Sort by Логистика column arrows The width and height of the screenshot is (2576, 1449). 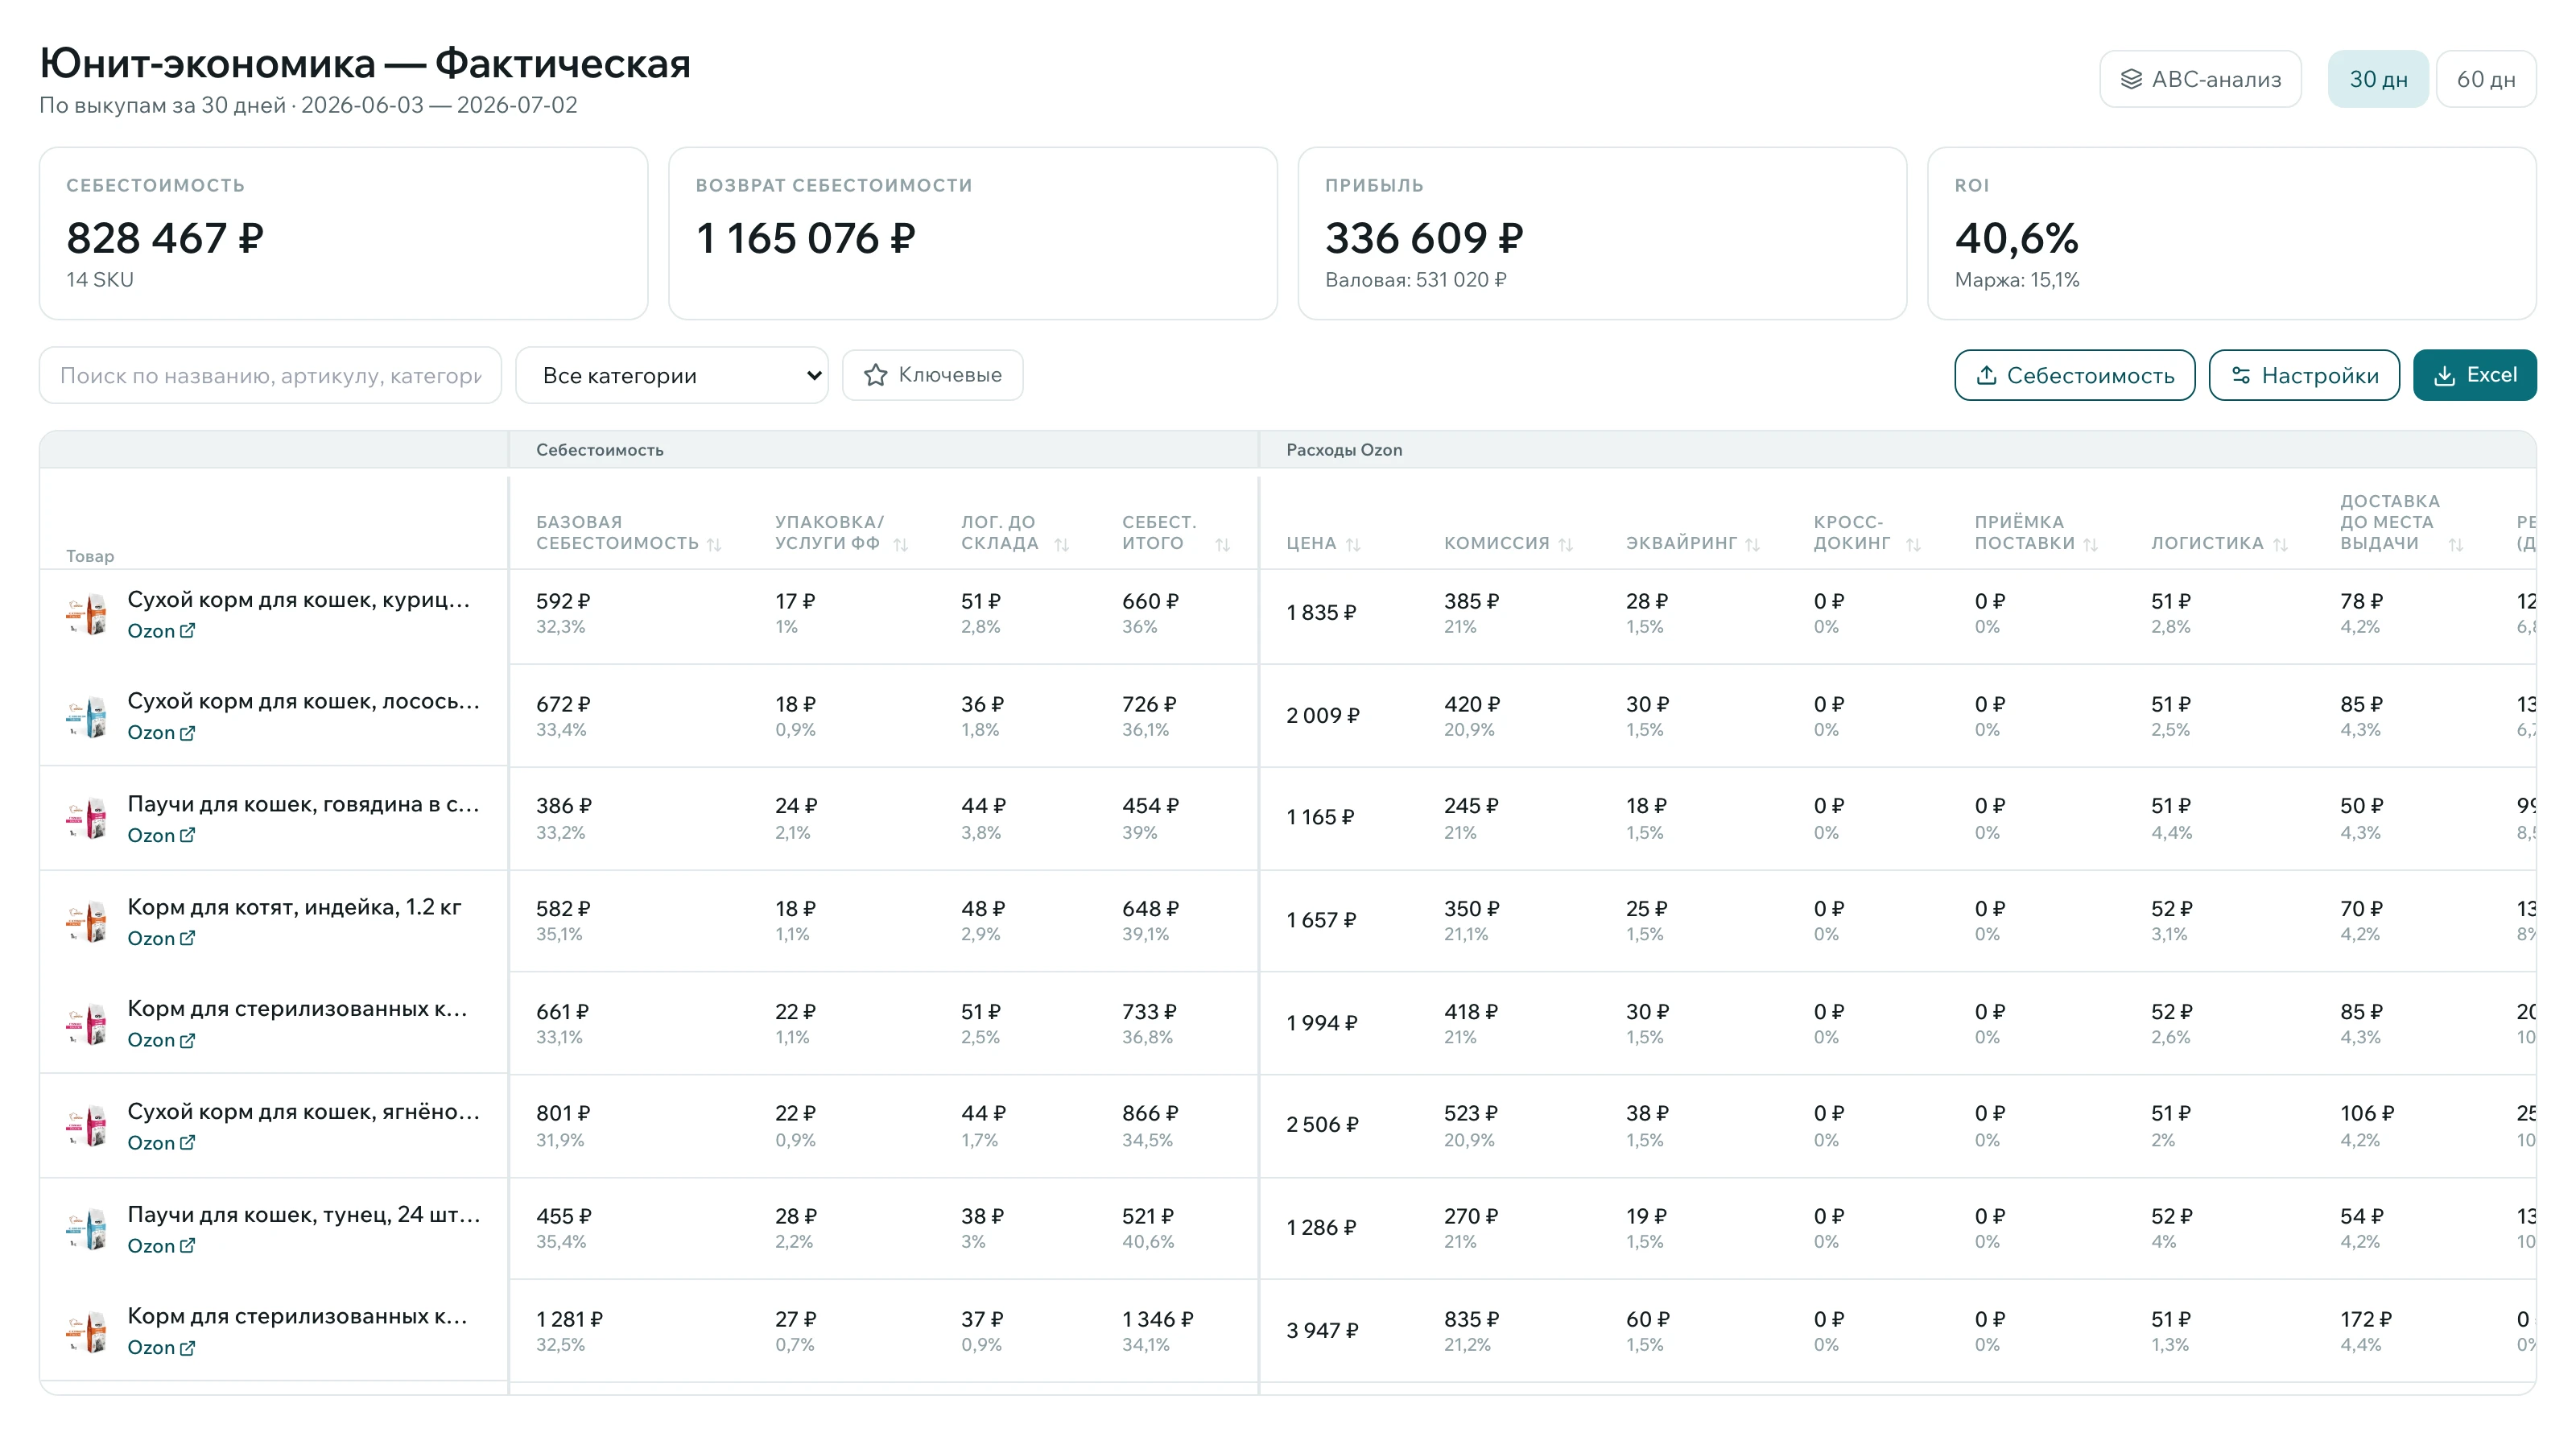[2280, 544]
